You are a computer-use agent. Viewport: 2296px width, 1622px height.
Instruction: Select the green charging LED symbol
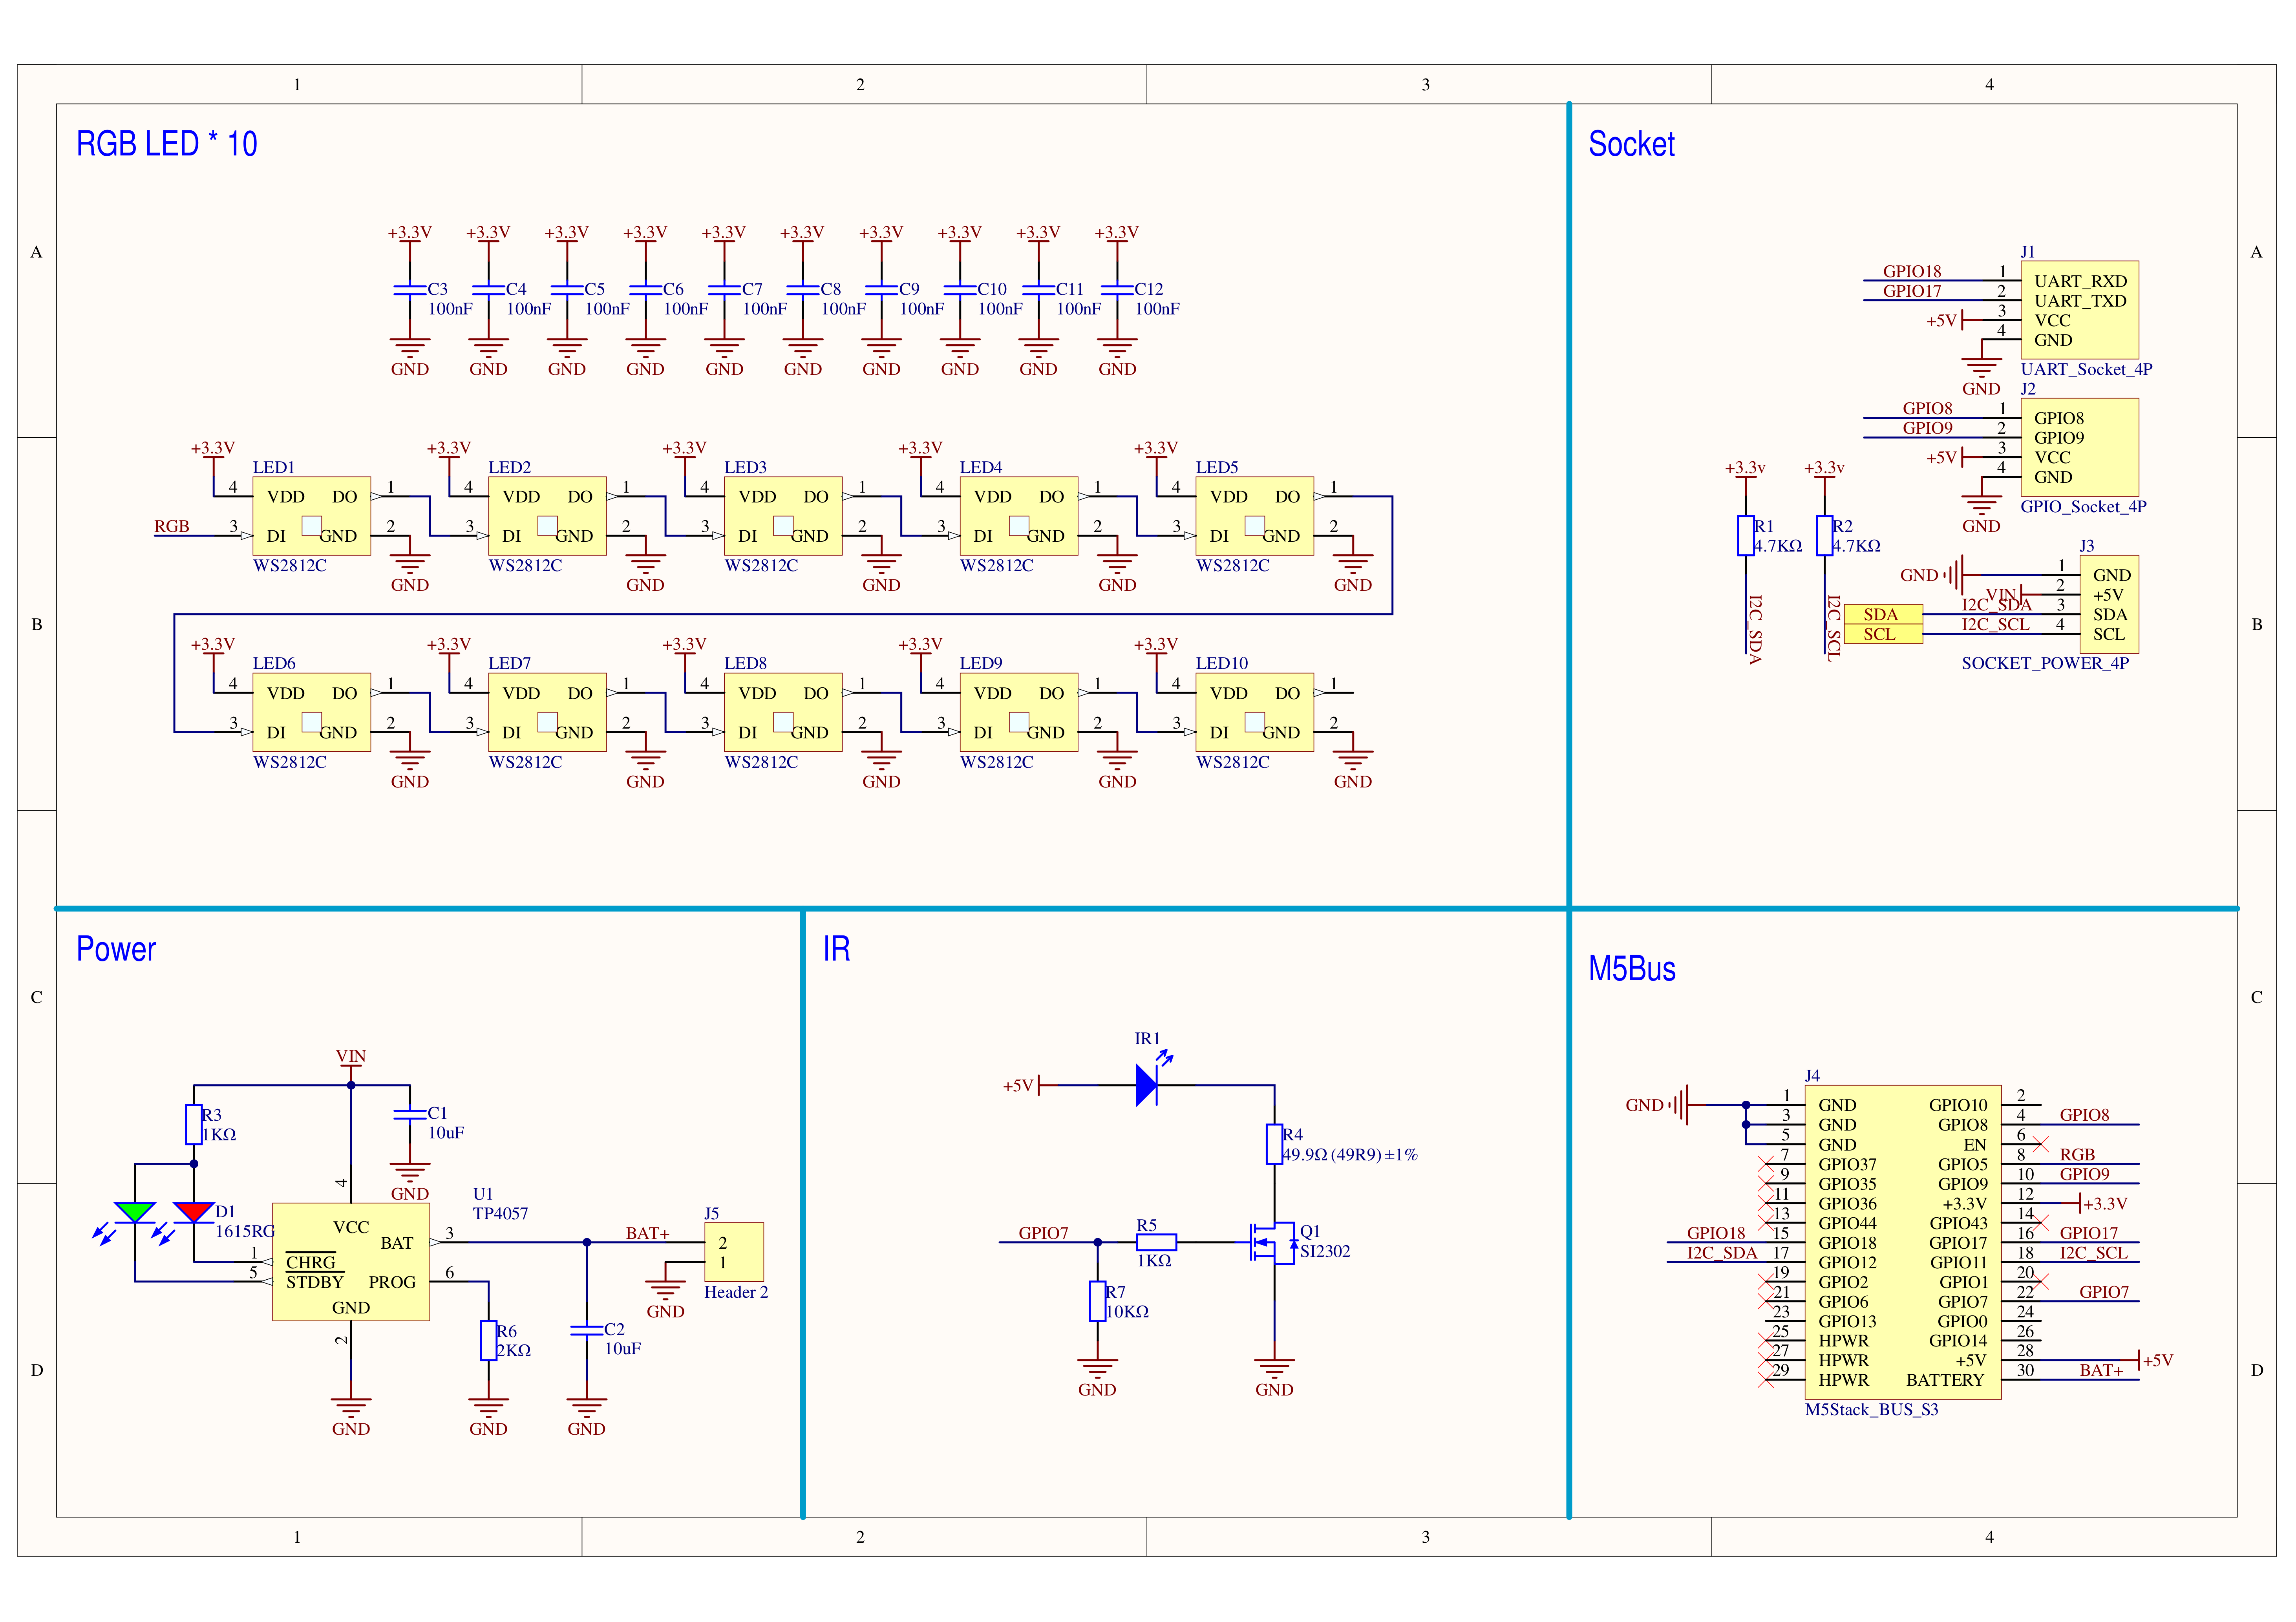135,1213
